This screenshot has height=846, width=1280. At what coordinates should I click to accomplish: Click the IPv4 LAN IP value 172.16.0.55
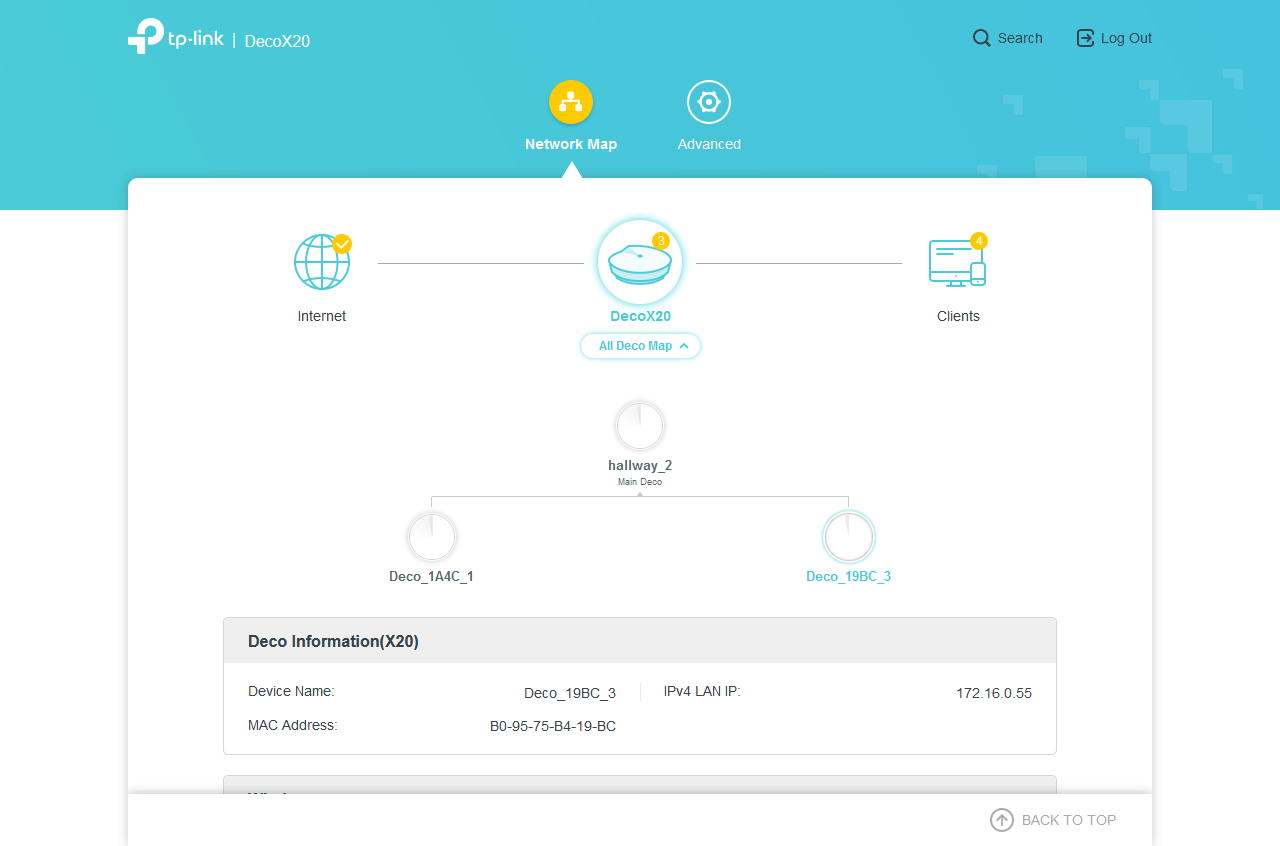[x=994, y=693]
